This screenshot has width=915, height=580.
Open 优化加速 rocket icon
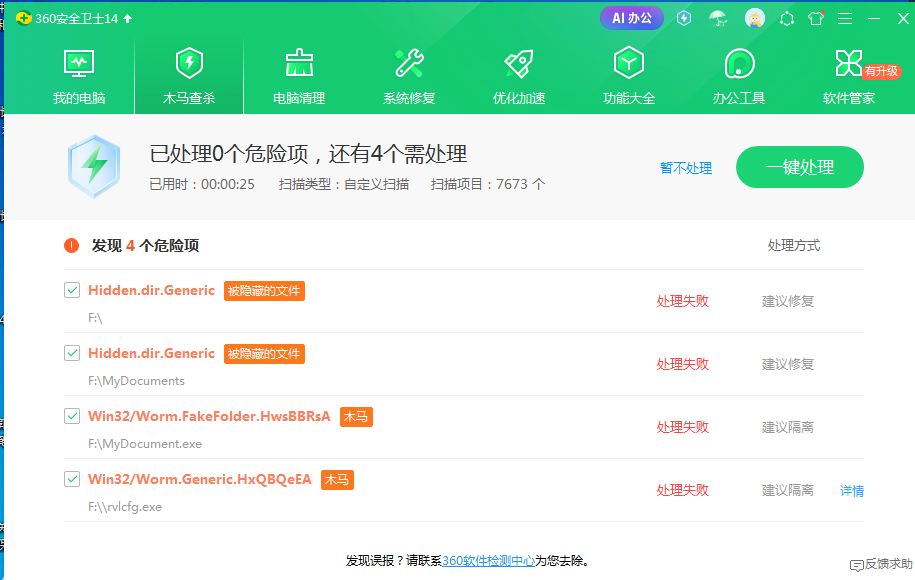tap(519, 64)
